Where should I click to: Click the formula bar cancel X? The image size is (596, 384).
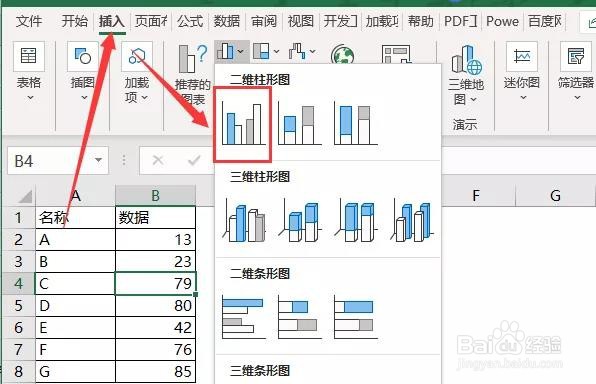[x=158, y=160]
